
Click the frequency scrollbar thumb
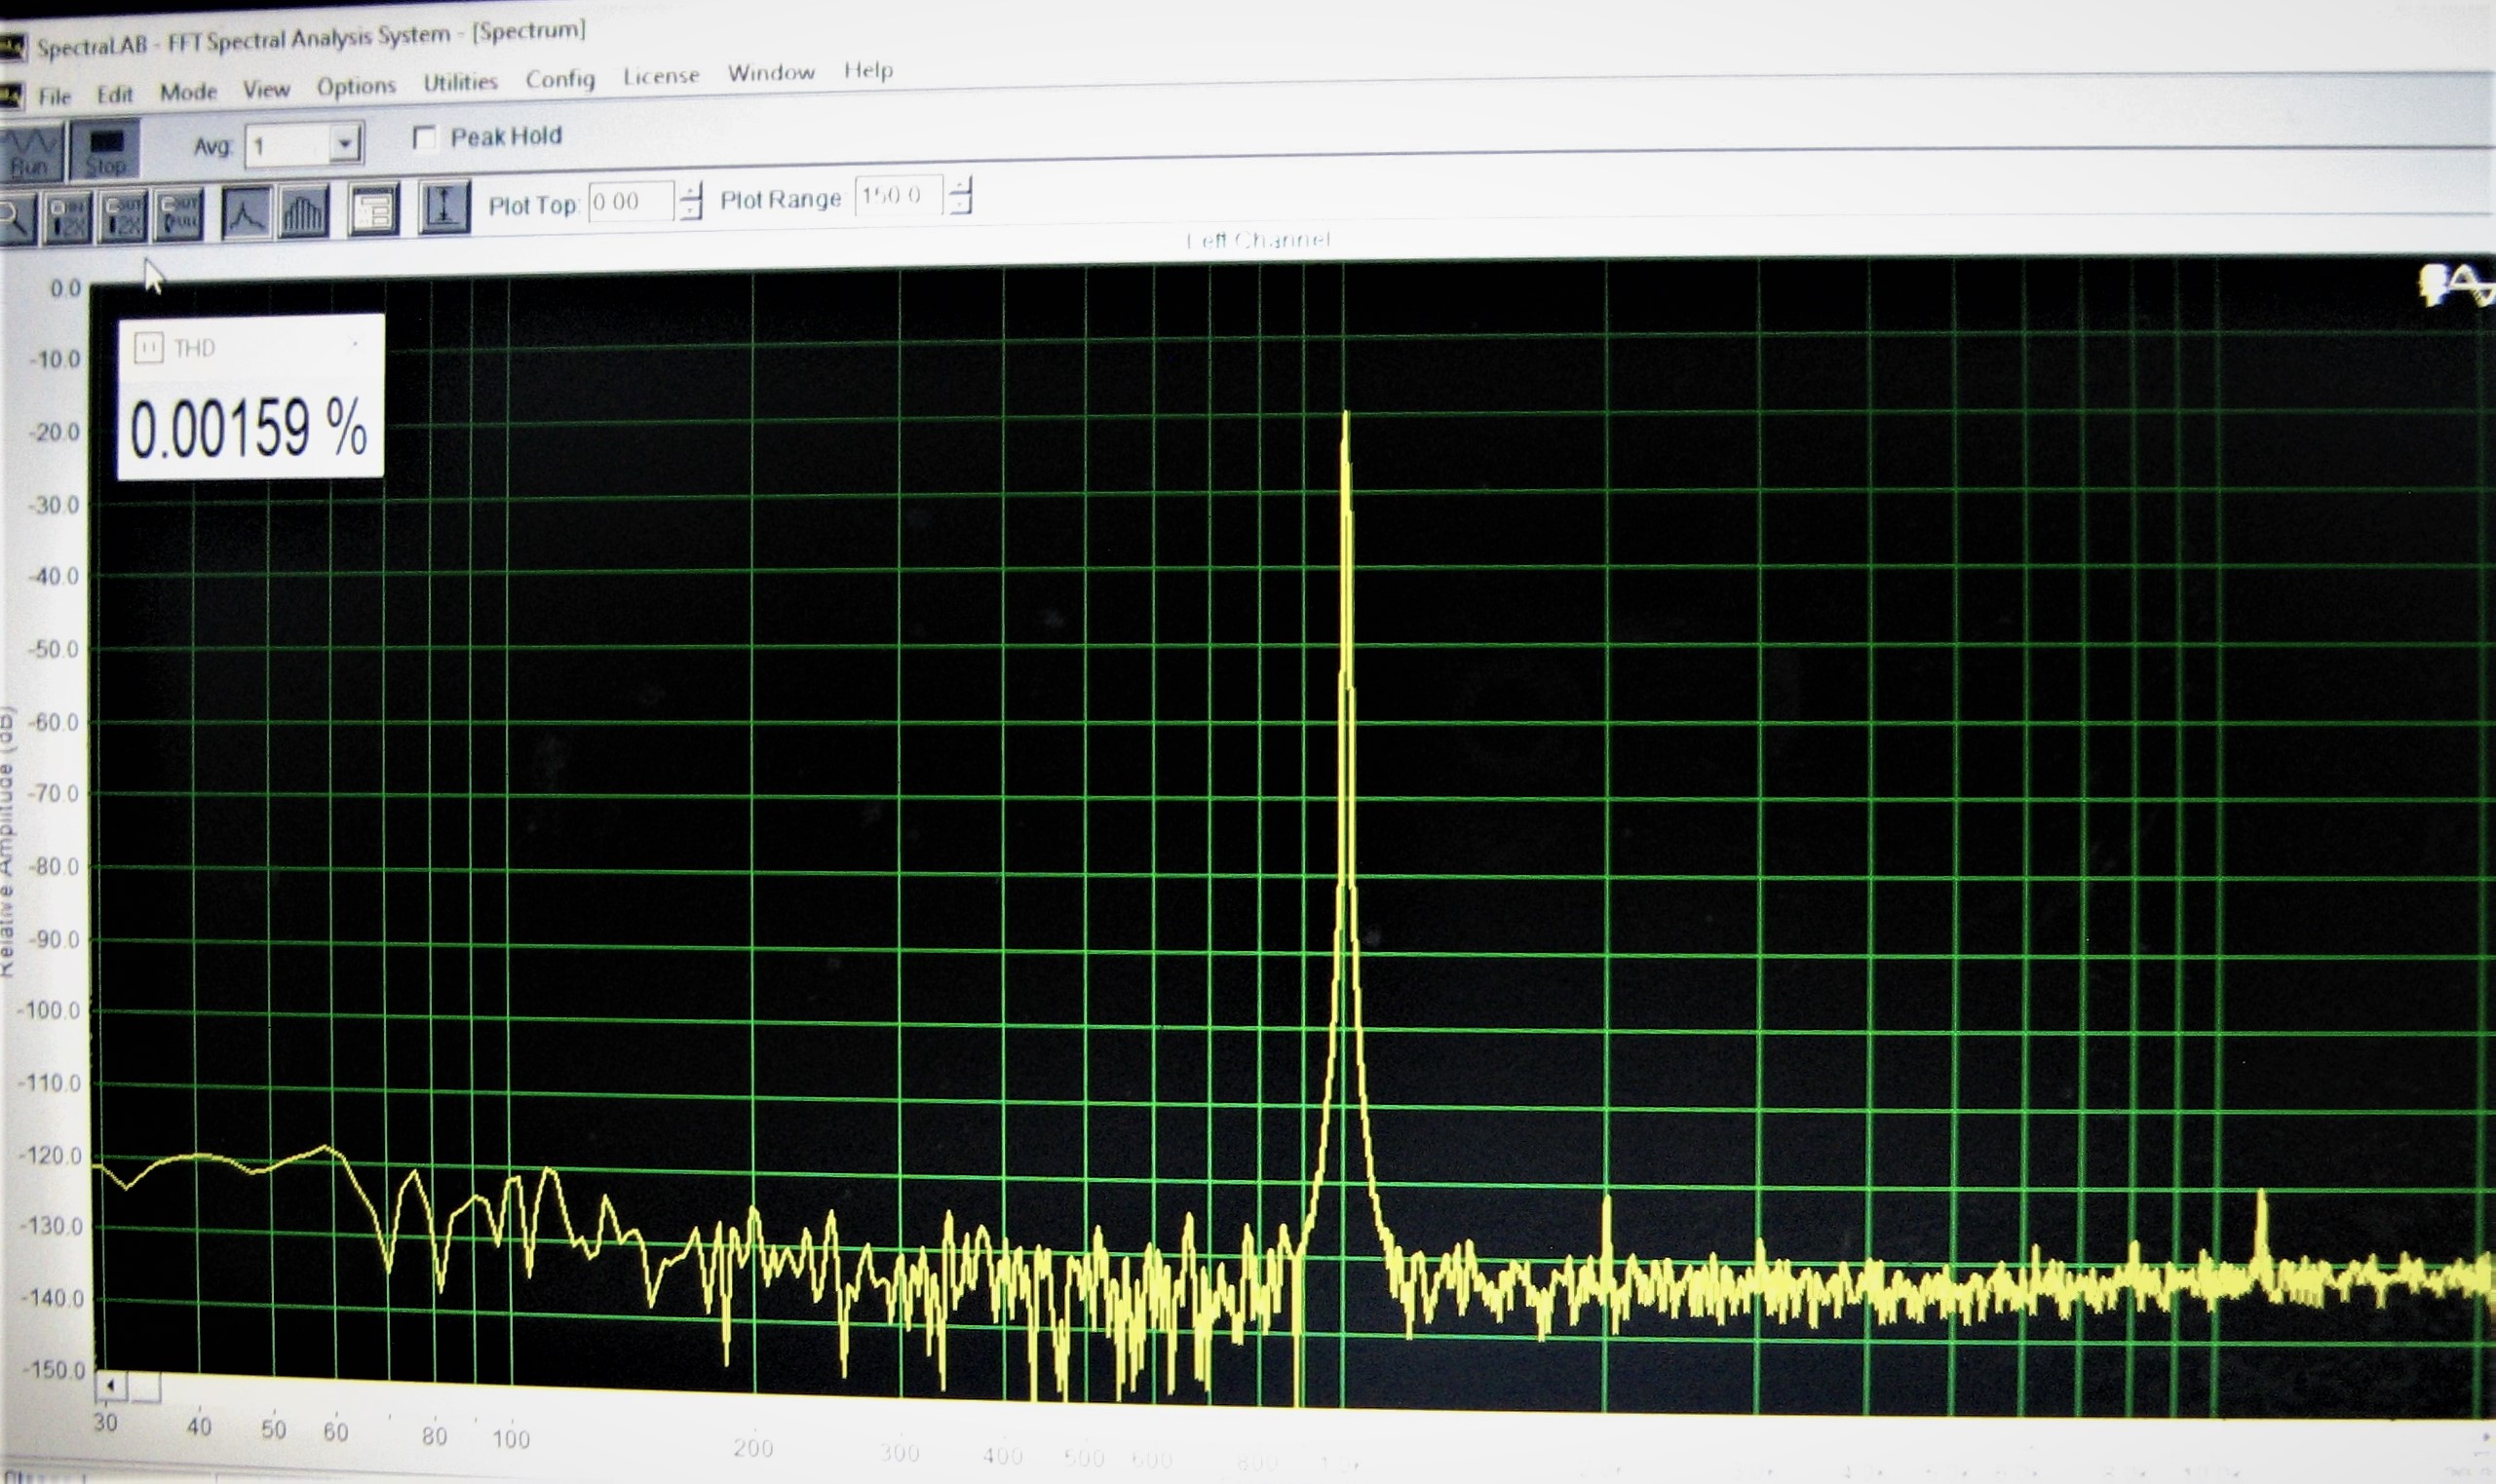coord(144,1387)
